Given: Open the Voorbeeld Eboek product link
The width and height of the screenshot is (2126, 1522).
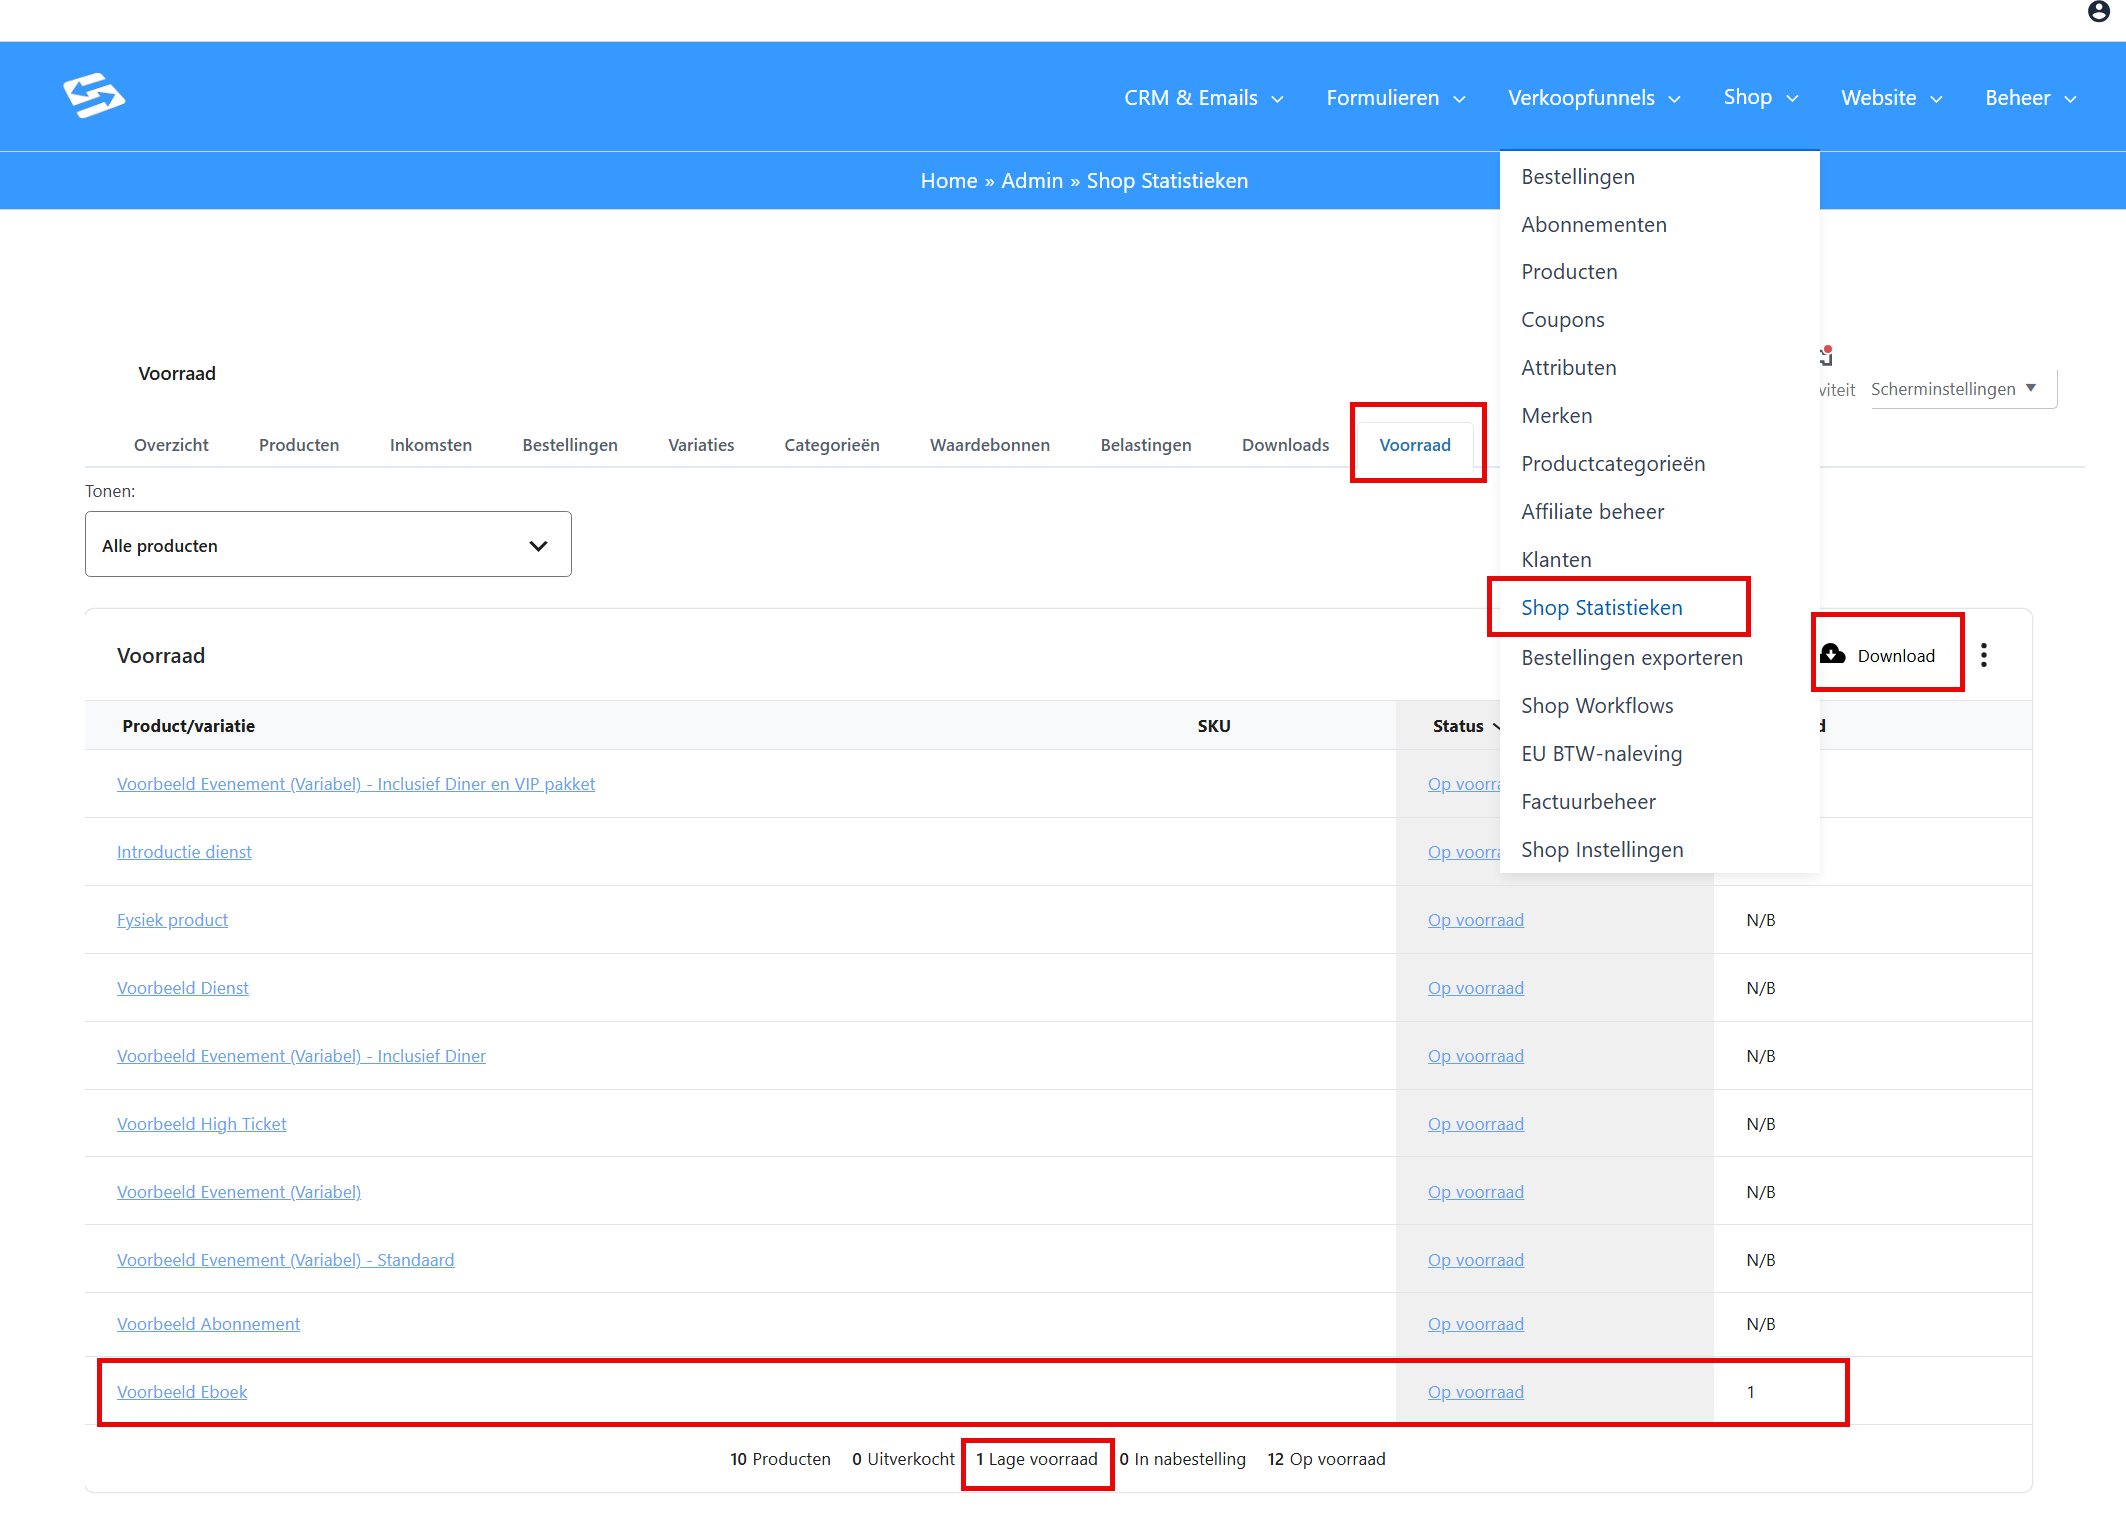Looking at the screenshot, I should 182,1392.
